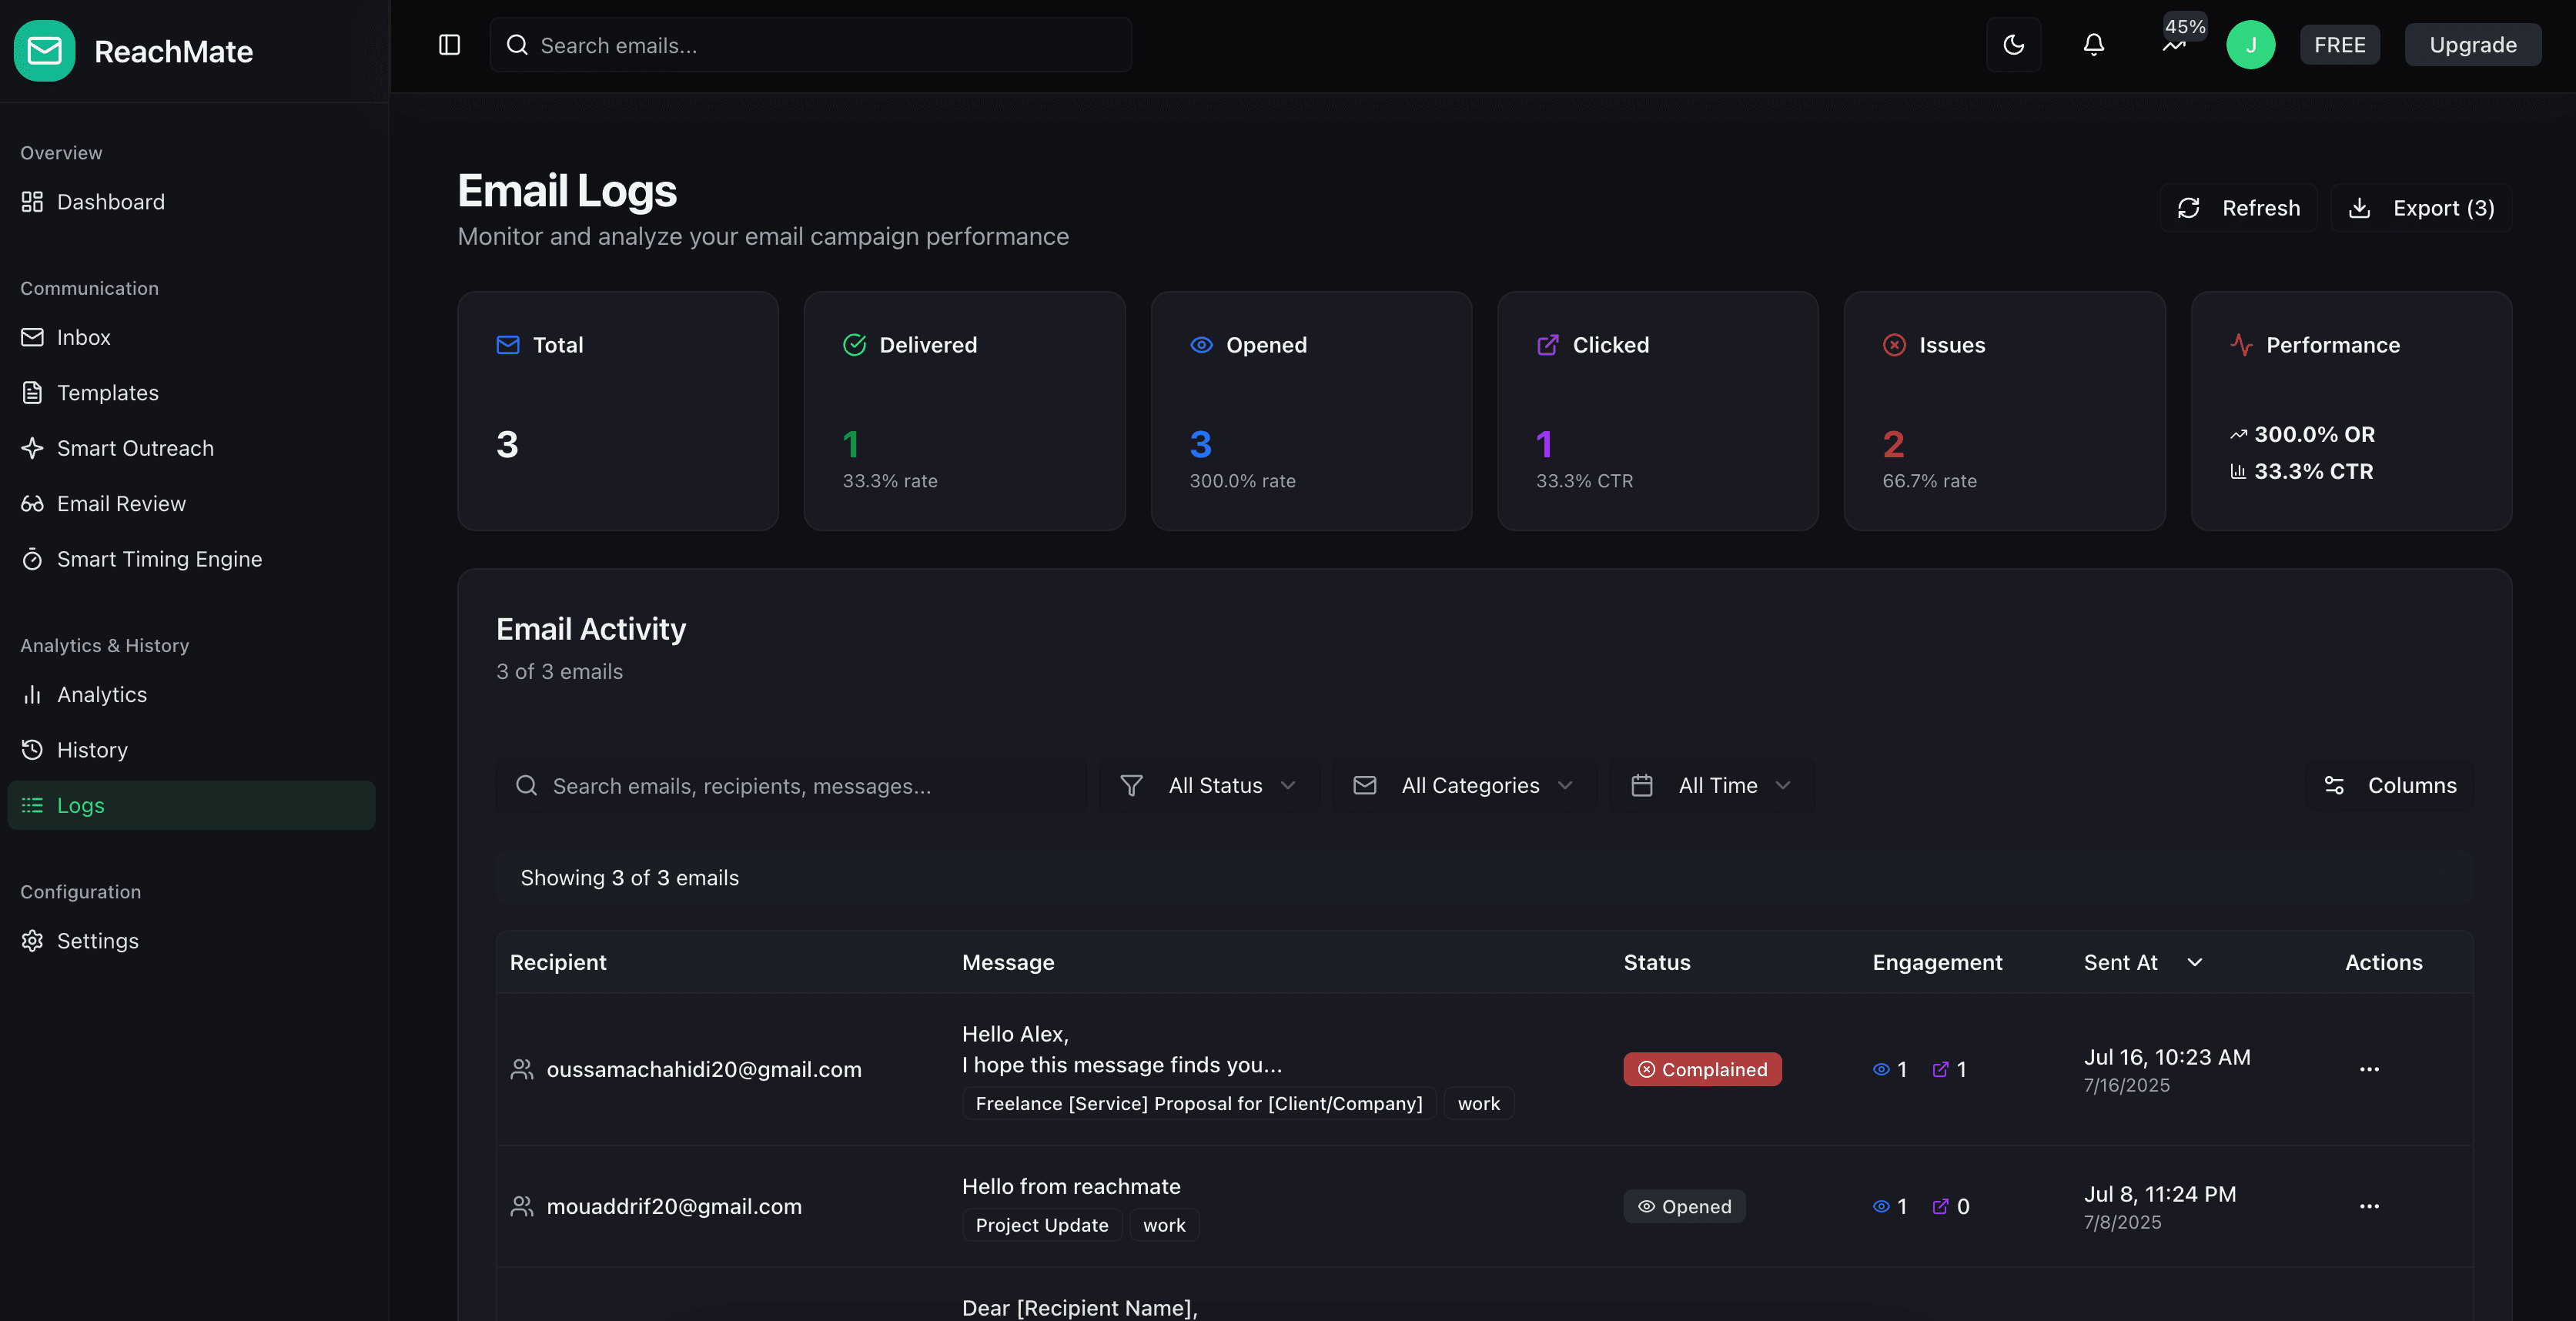Click the Recipient column header
The height and width of the screenshot is (1321, 2576).
click(558, 963)
